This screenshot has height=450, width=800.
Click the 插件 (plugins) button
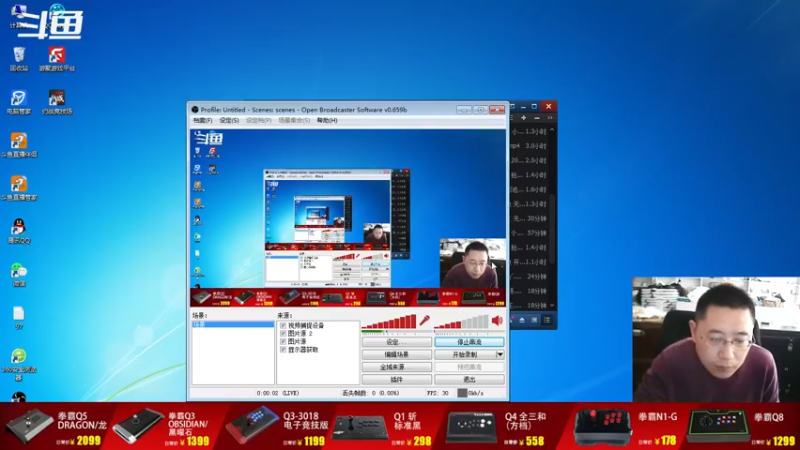pyautogui.click(x=397, y=379)
